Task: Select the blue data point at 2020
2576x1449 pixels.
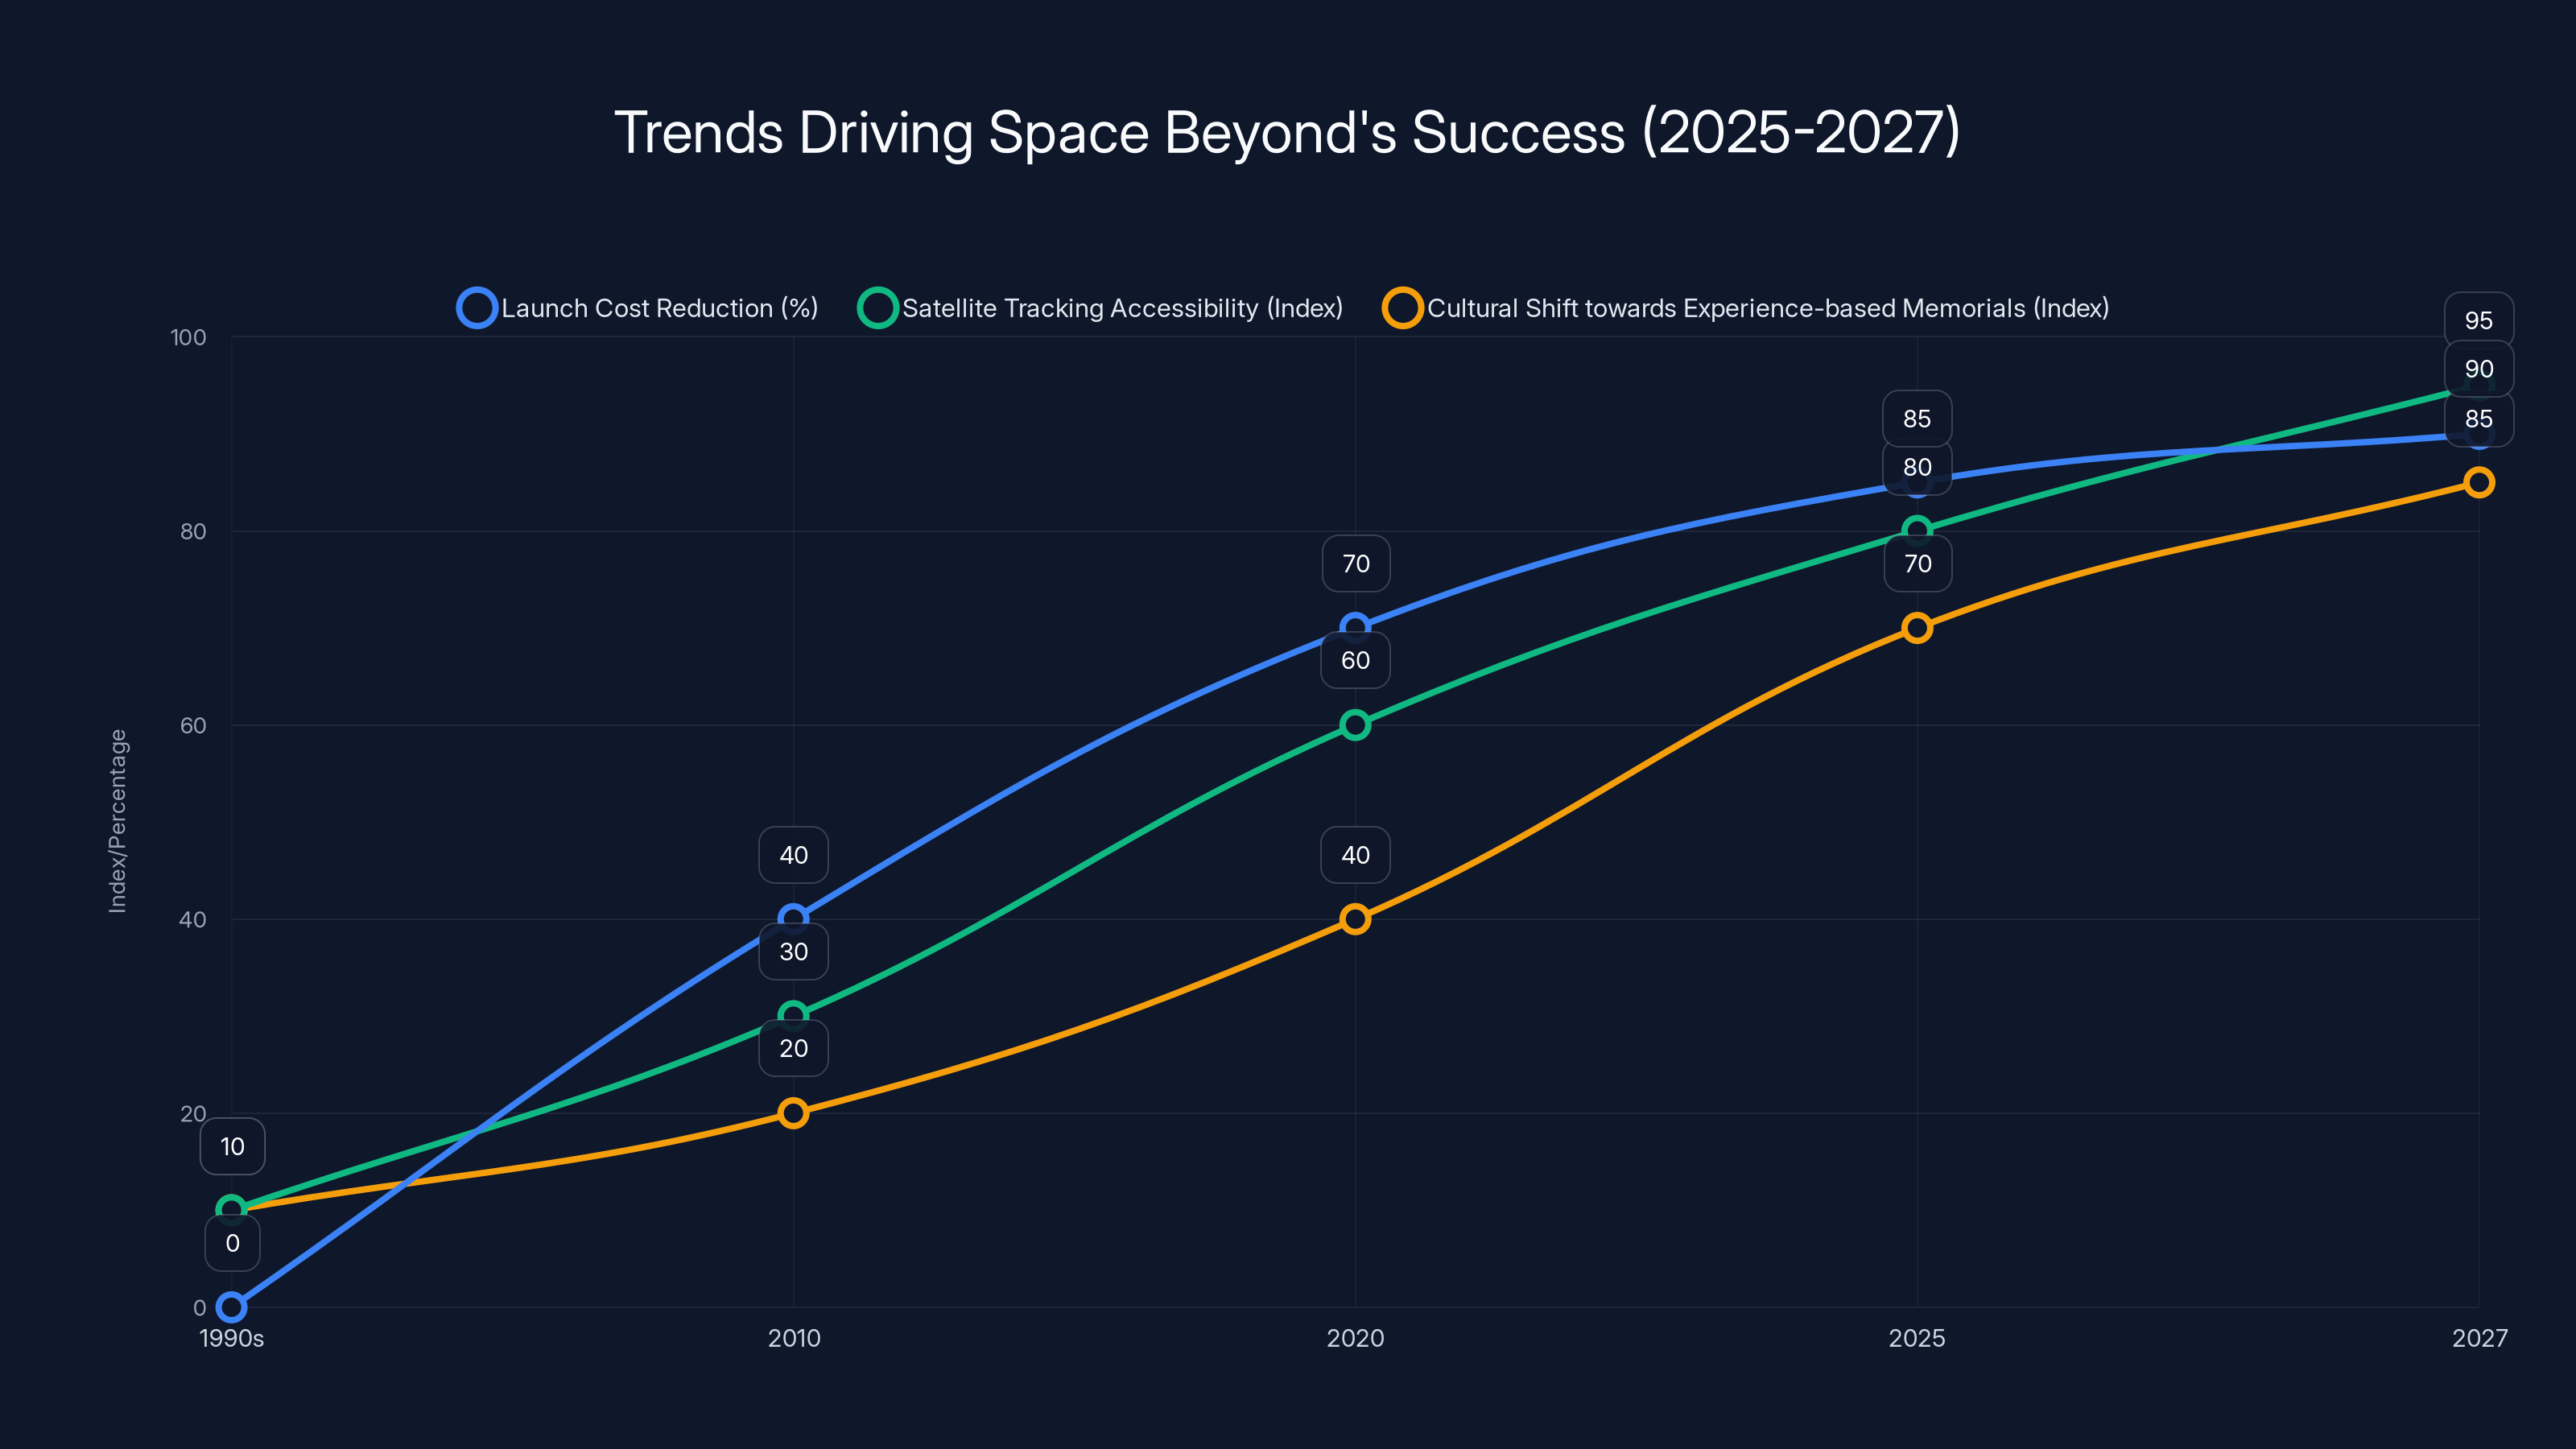Action: click(1355, 628)
